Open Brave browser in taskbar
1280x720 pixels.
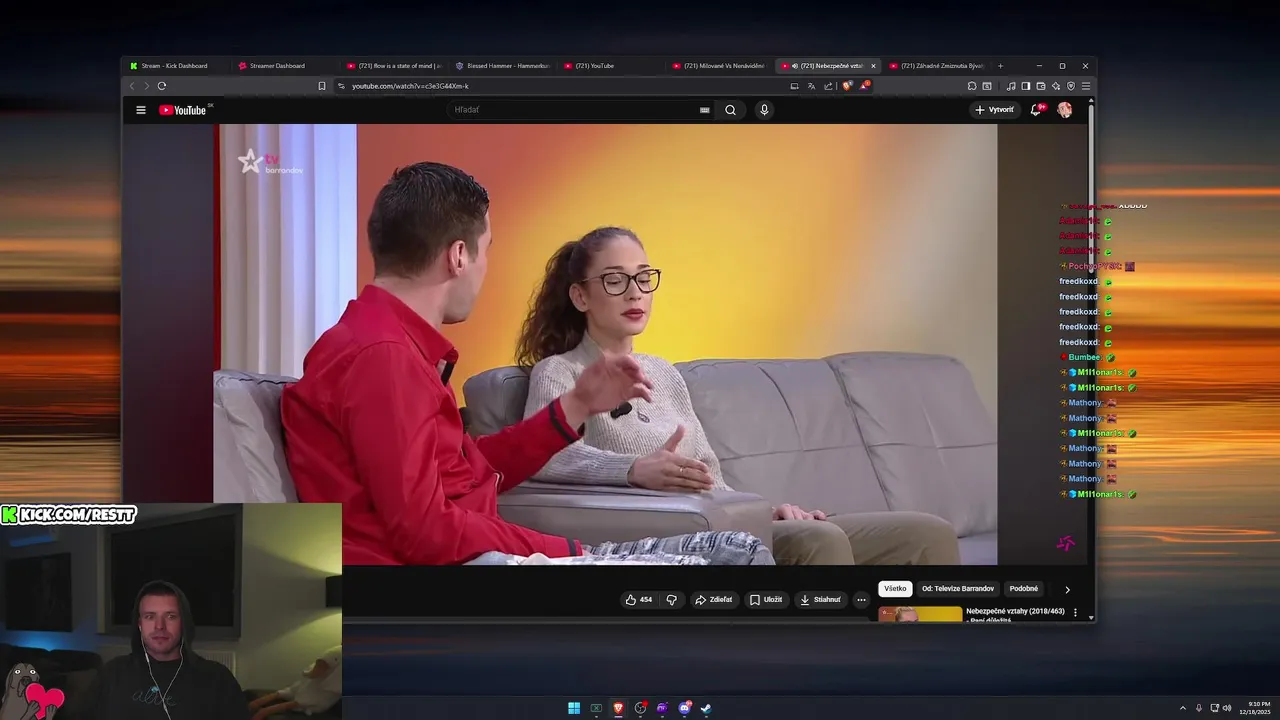point(618,708)
